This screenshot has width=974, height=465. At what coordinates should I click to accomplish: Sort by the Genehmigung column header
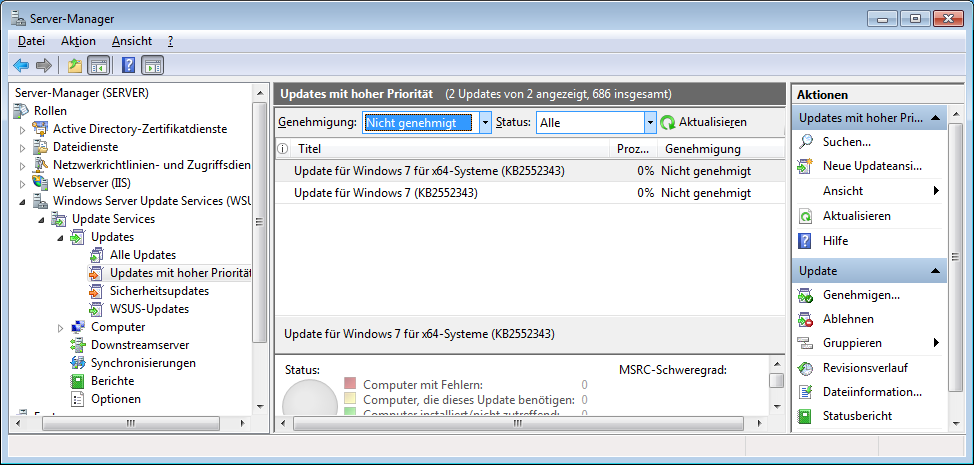click(721, 149)
